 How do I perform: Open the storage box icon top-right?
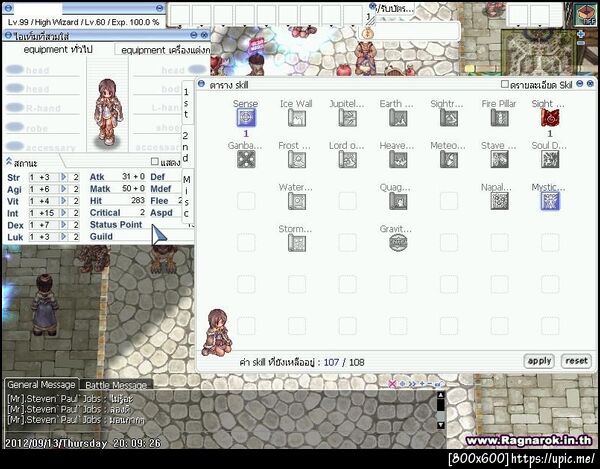[x=586, y=15]
